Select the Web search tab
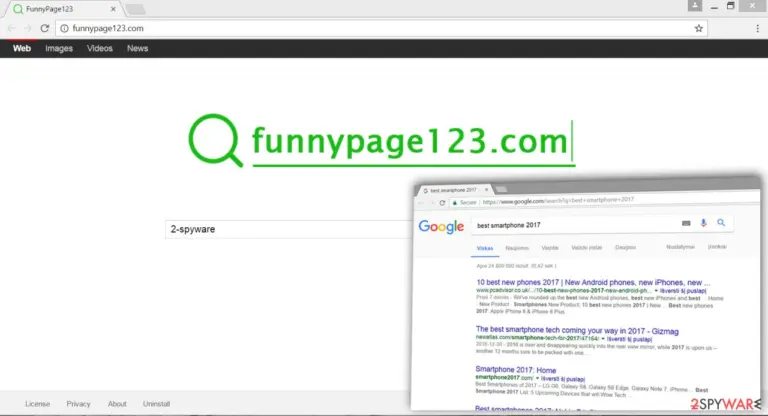768x416 pixels. (x=22, y=49)
